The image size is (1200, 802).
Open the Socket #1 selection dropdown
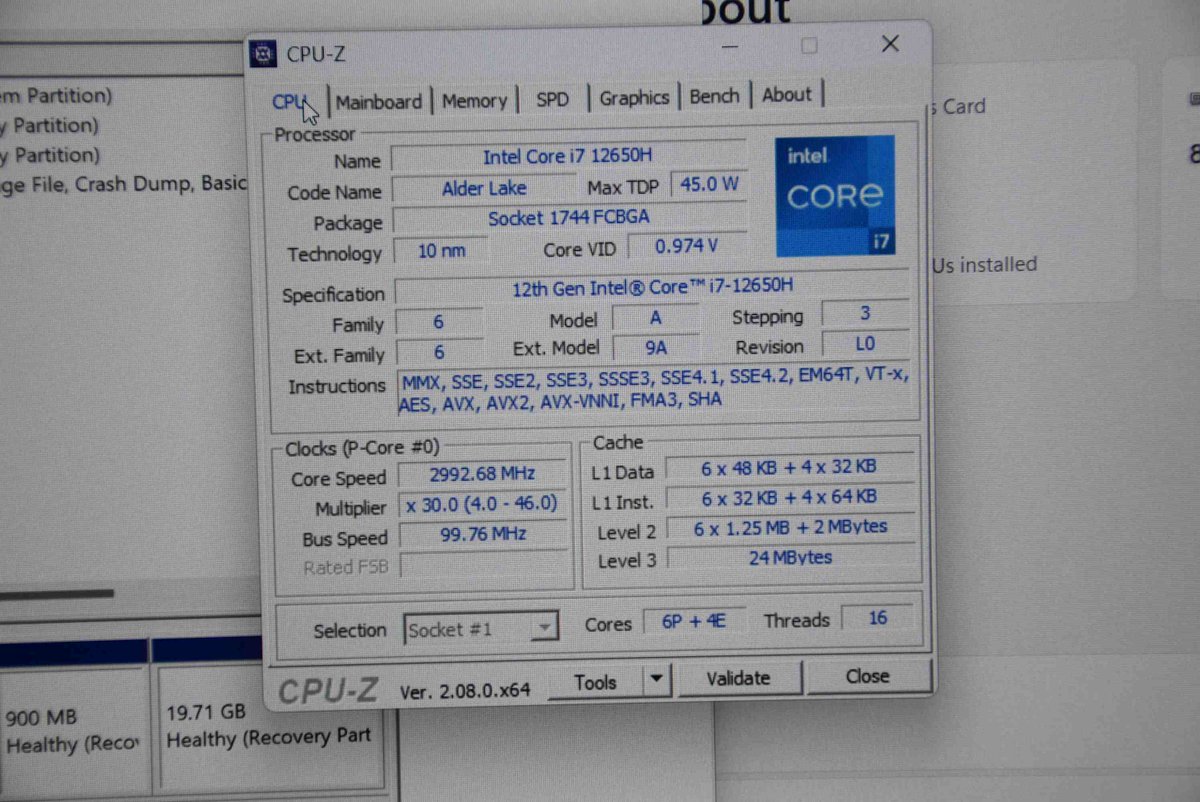[x=481, y=630]
